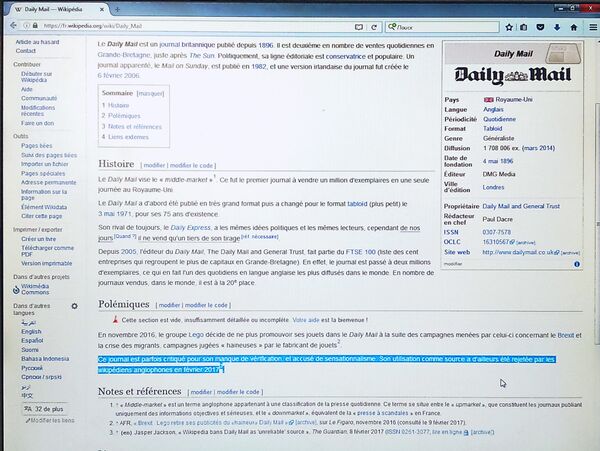600x451 pixels.
Task: Open 'Créer un livre' link
Action: coord(38,239)
